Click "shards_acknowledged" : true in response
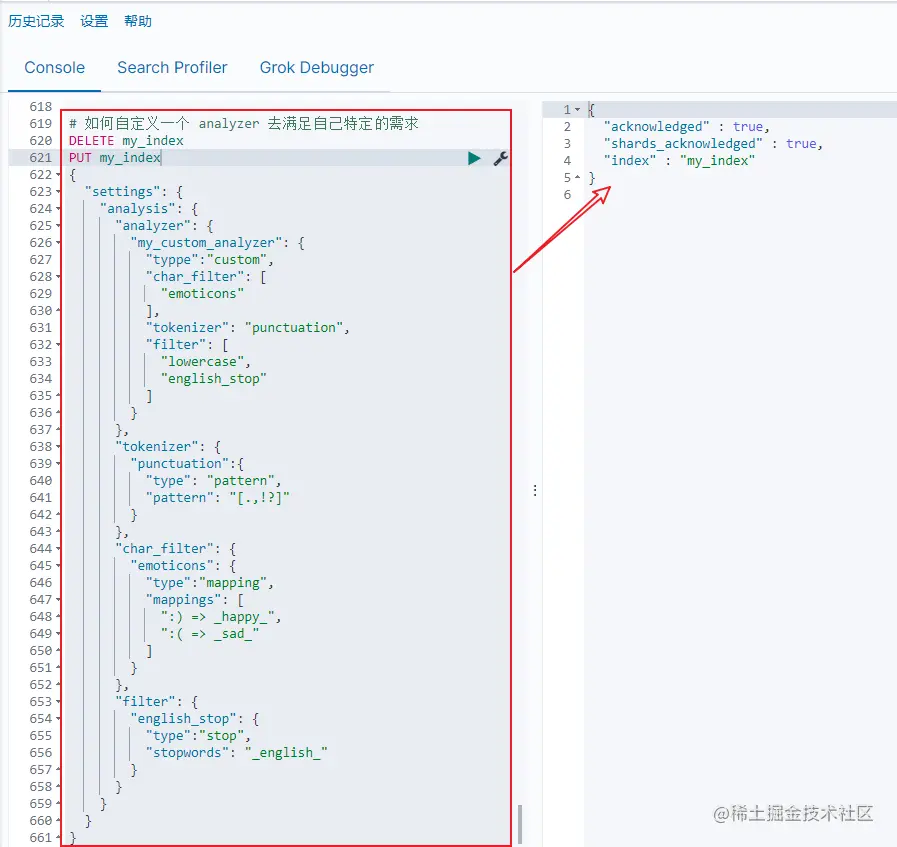897x847 pixels. pyautogui.click(x=713, y=144)
